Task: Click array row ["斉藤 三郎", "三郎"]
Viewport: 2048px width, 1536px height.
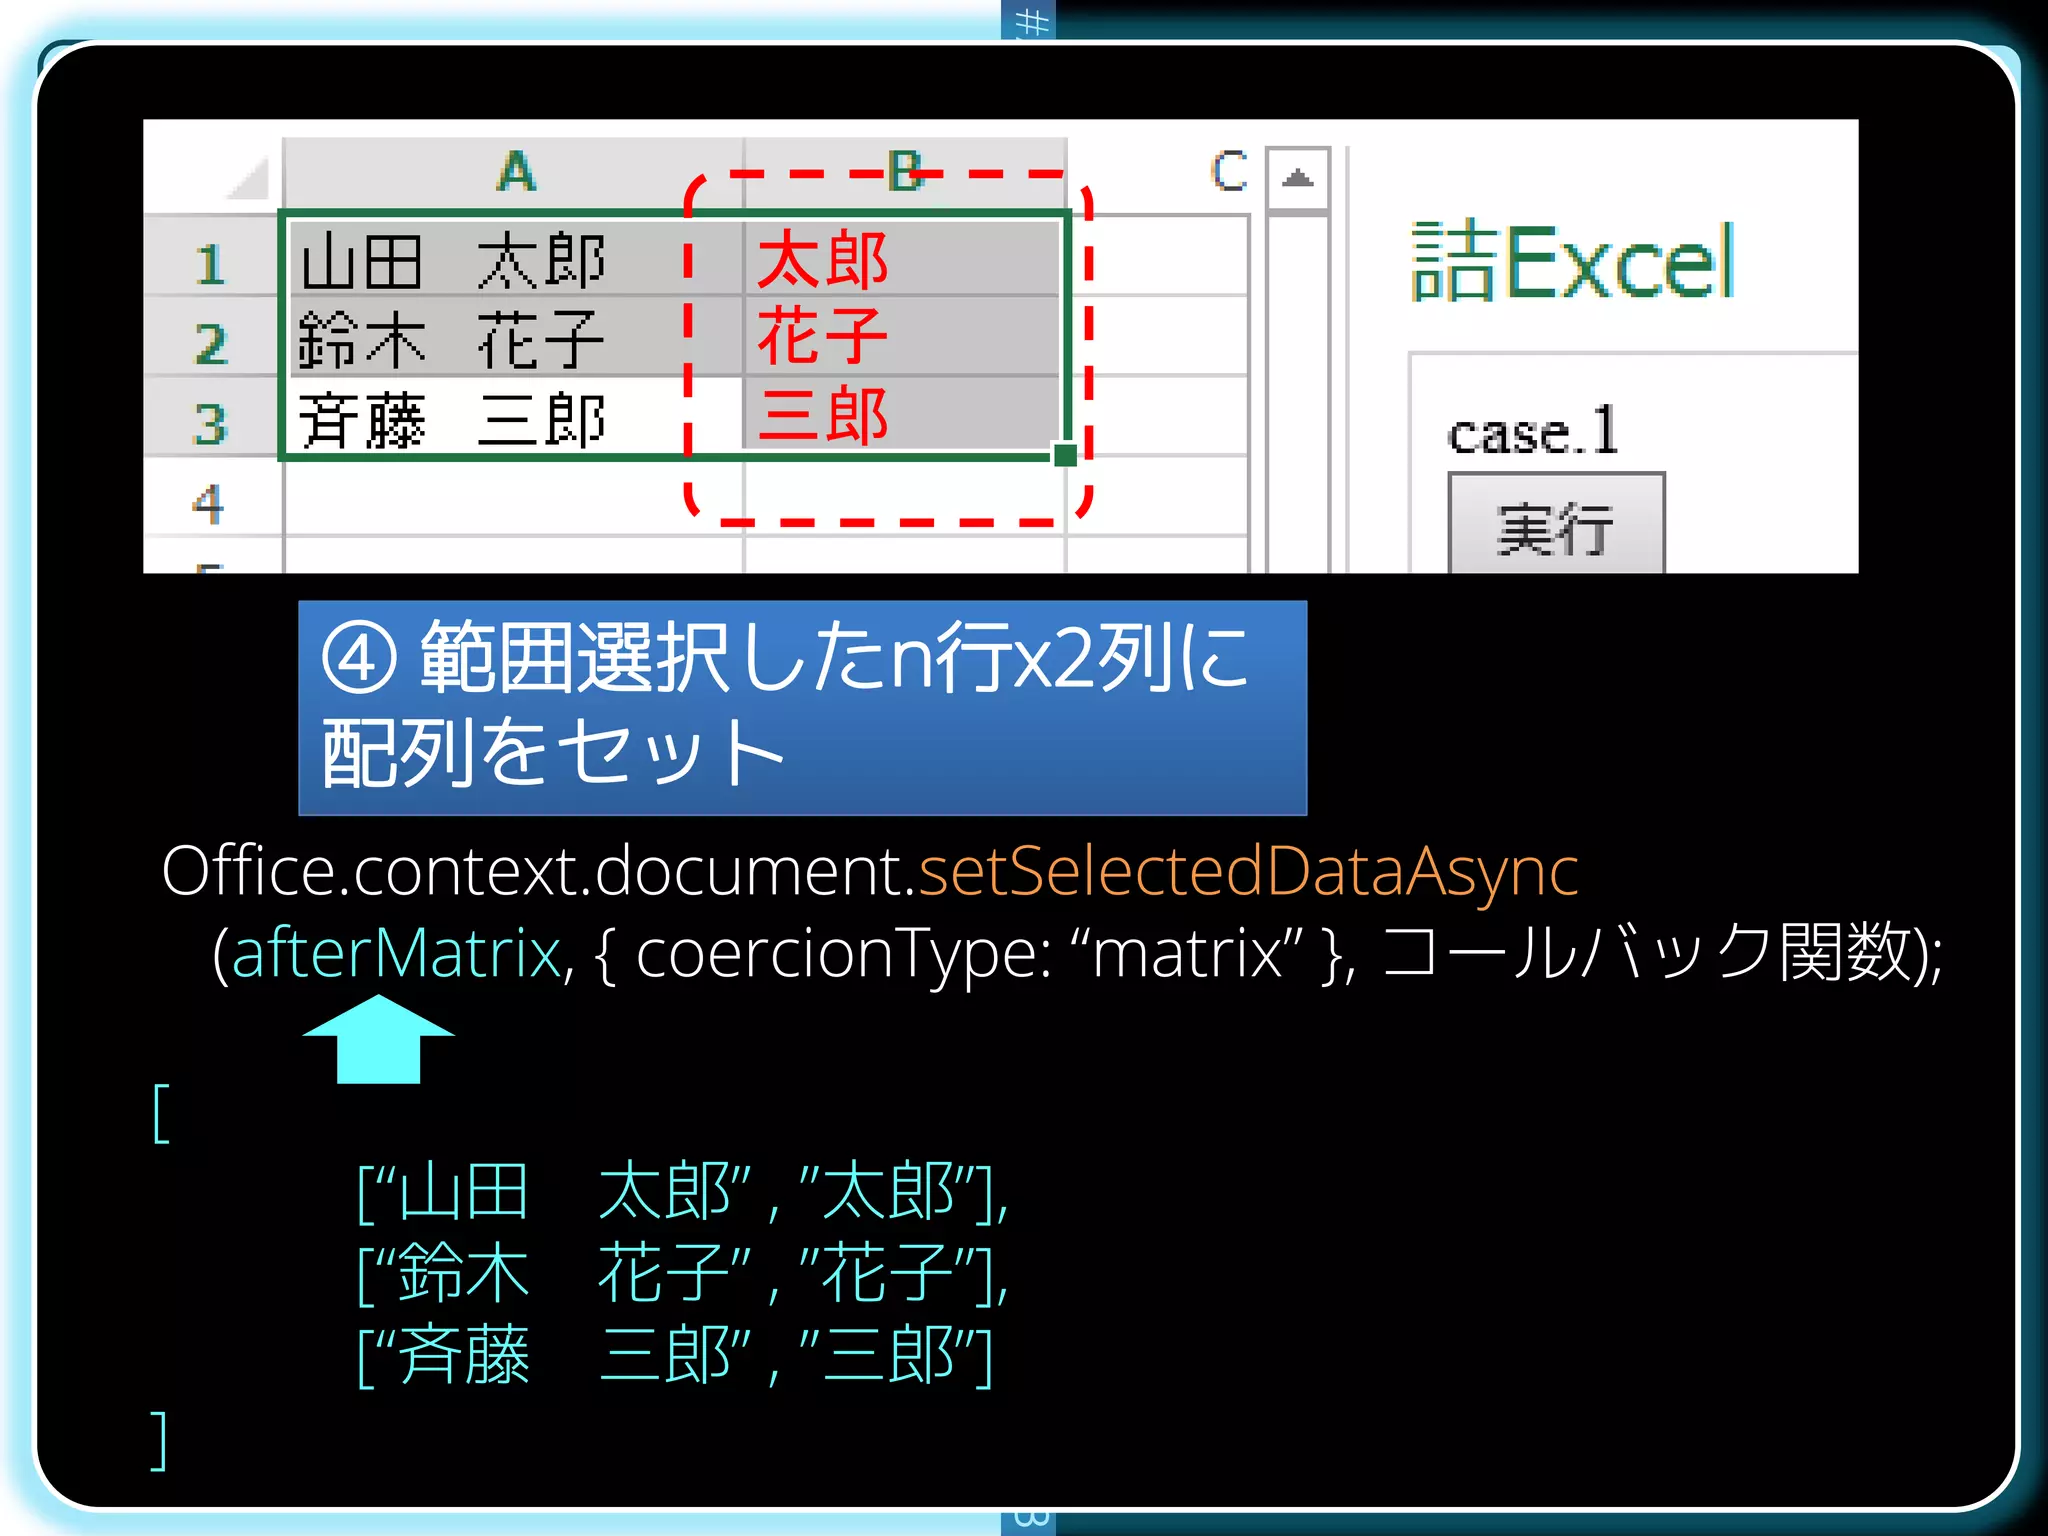Action: click(x=675, y=1355)
